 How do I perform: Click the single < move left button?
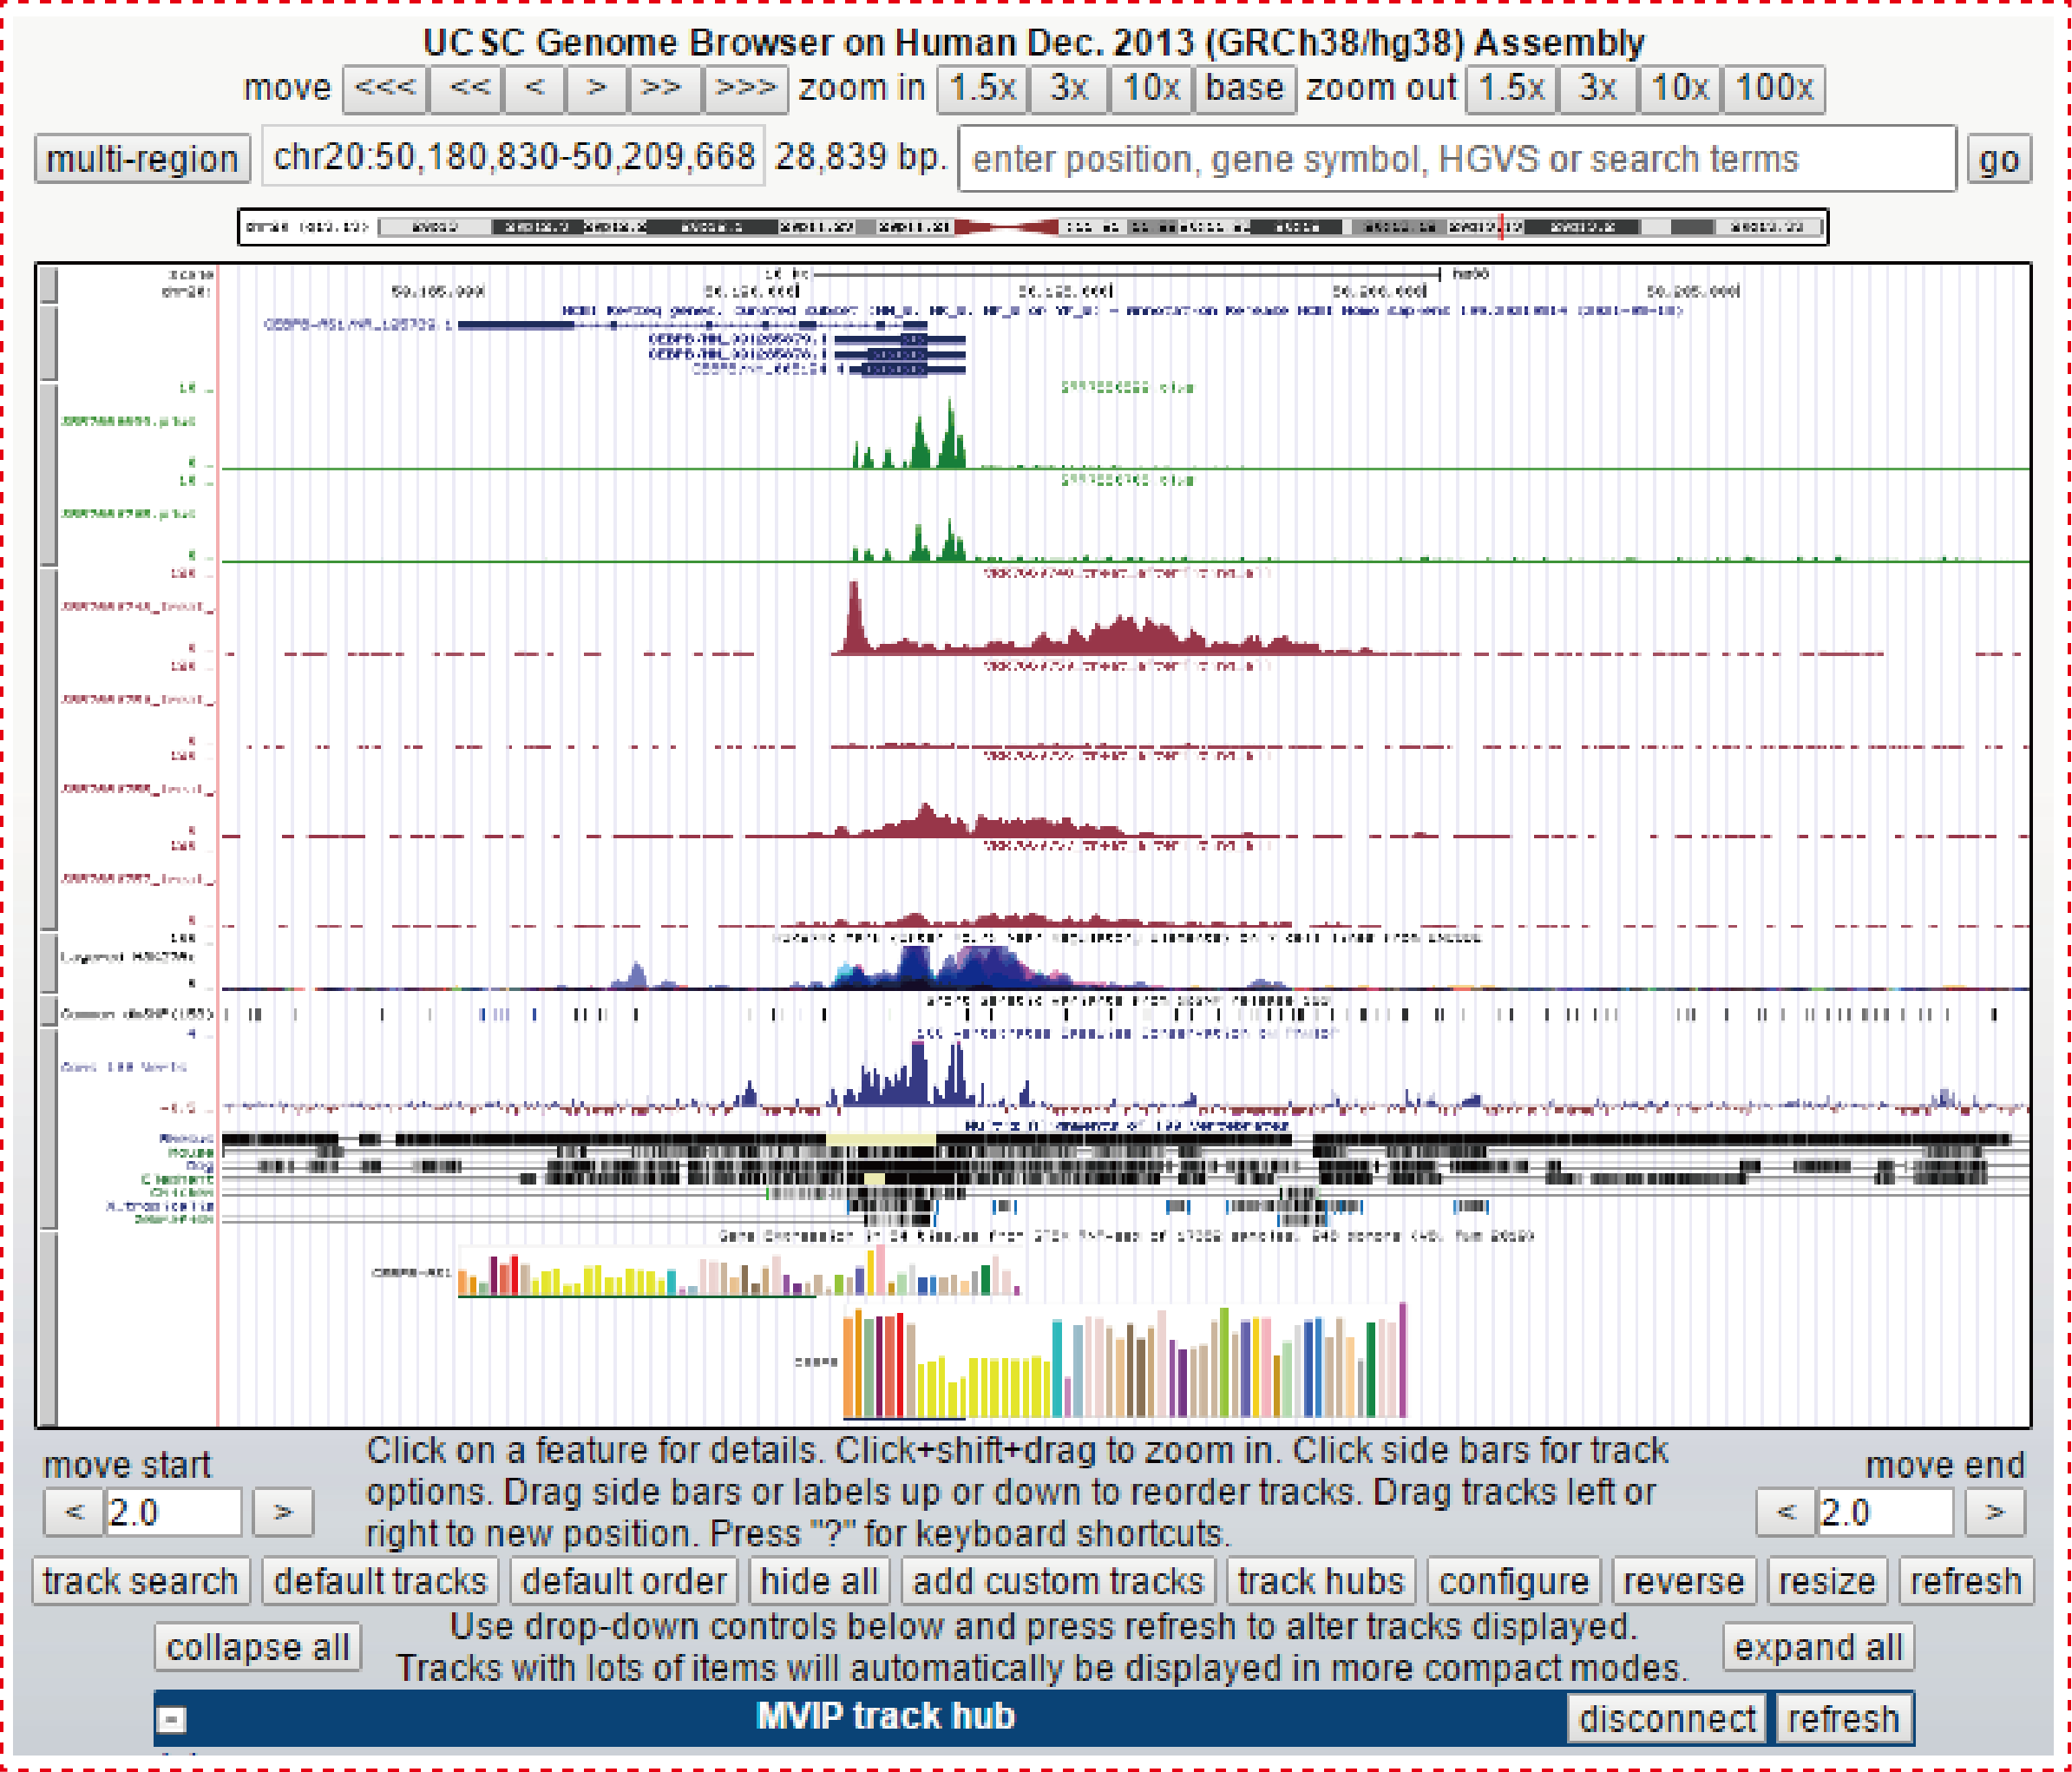tap(535, 89)
